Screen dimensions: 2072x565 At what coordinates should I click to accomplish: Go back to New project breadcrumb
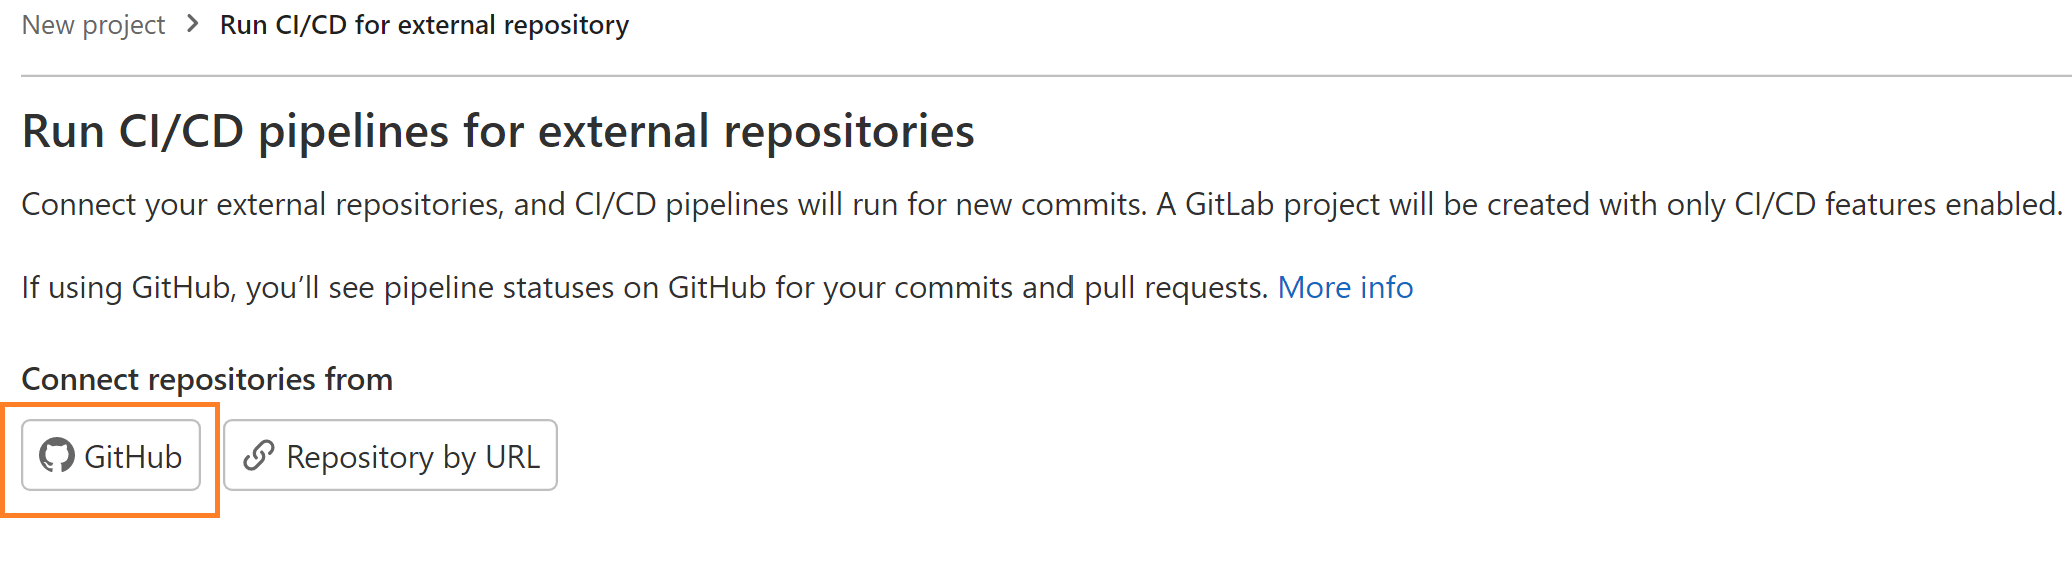tap(93, 25)
